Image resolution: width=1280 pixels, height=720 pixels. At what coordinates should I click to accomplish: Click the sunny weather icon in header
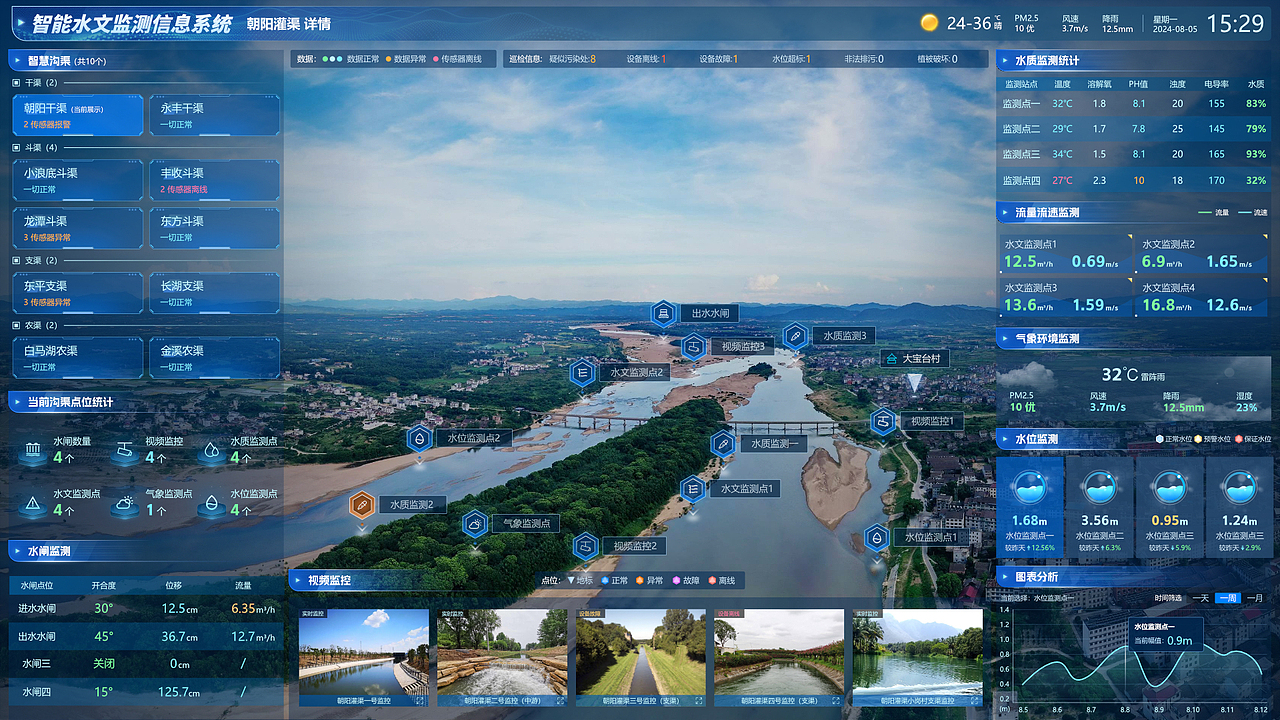[x=929, y=22]
